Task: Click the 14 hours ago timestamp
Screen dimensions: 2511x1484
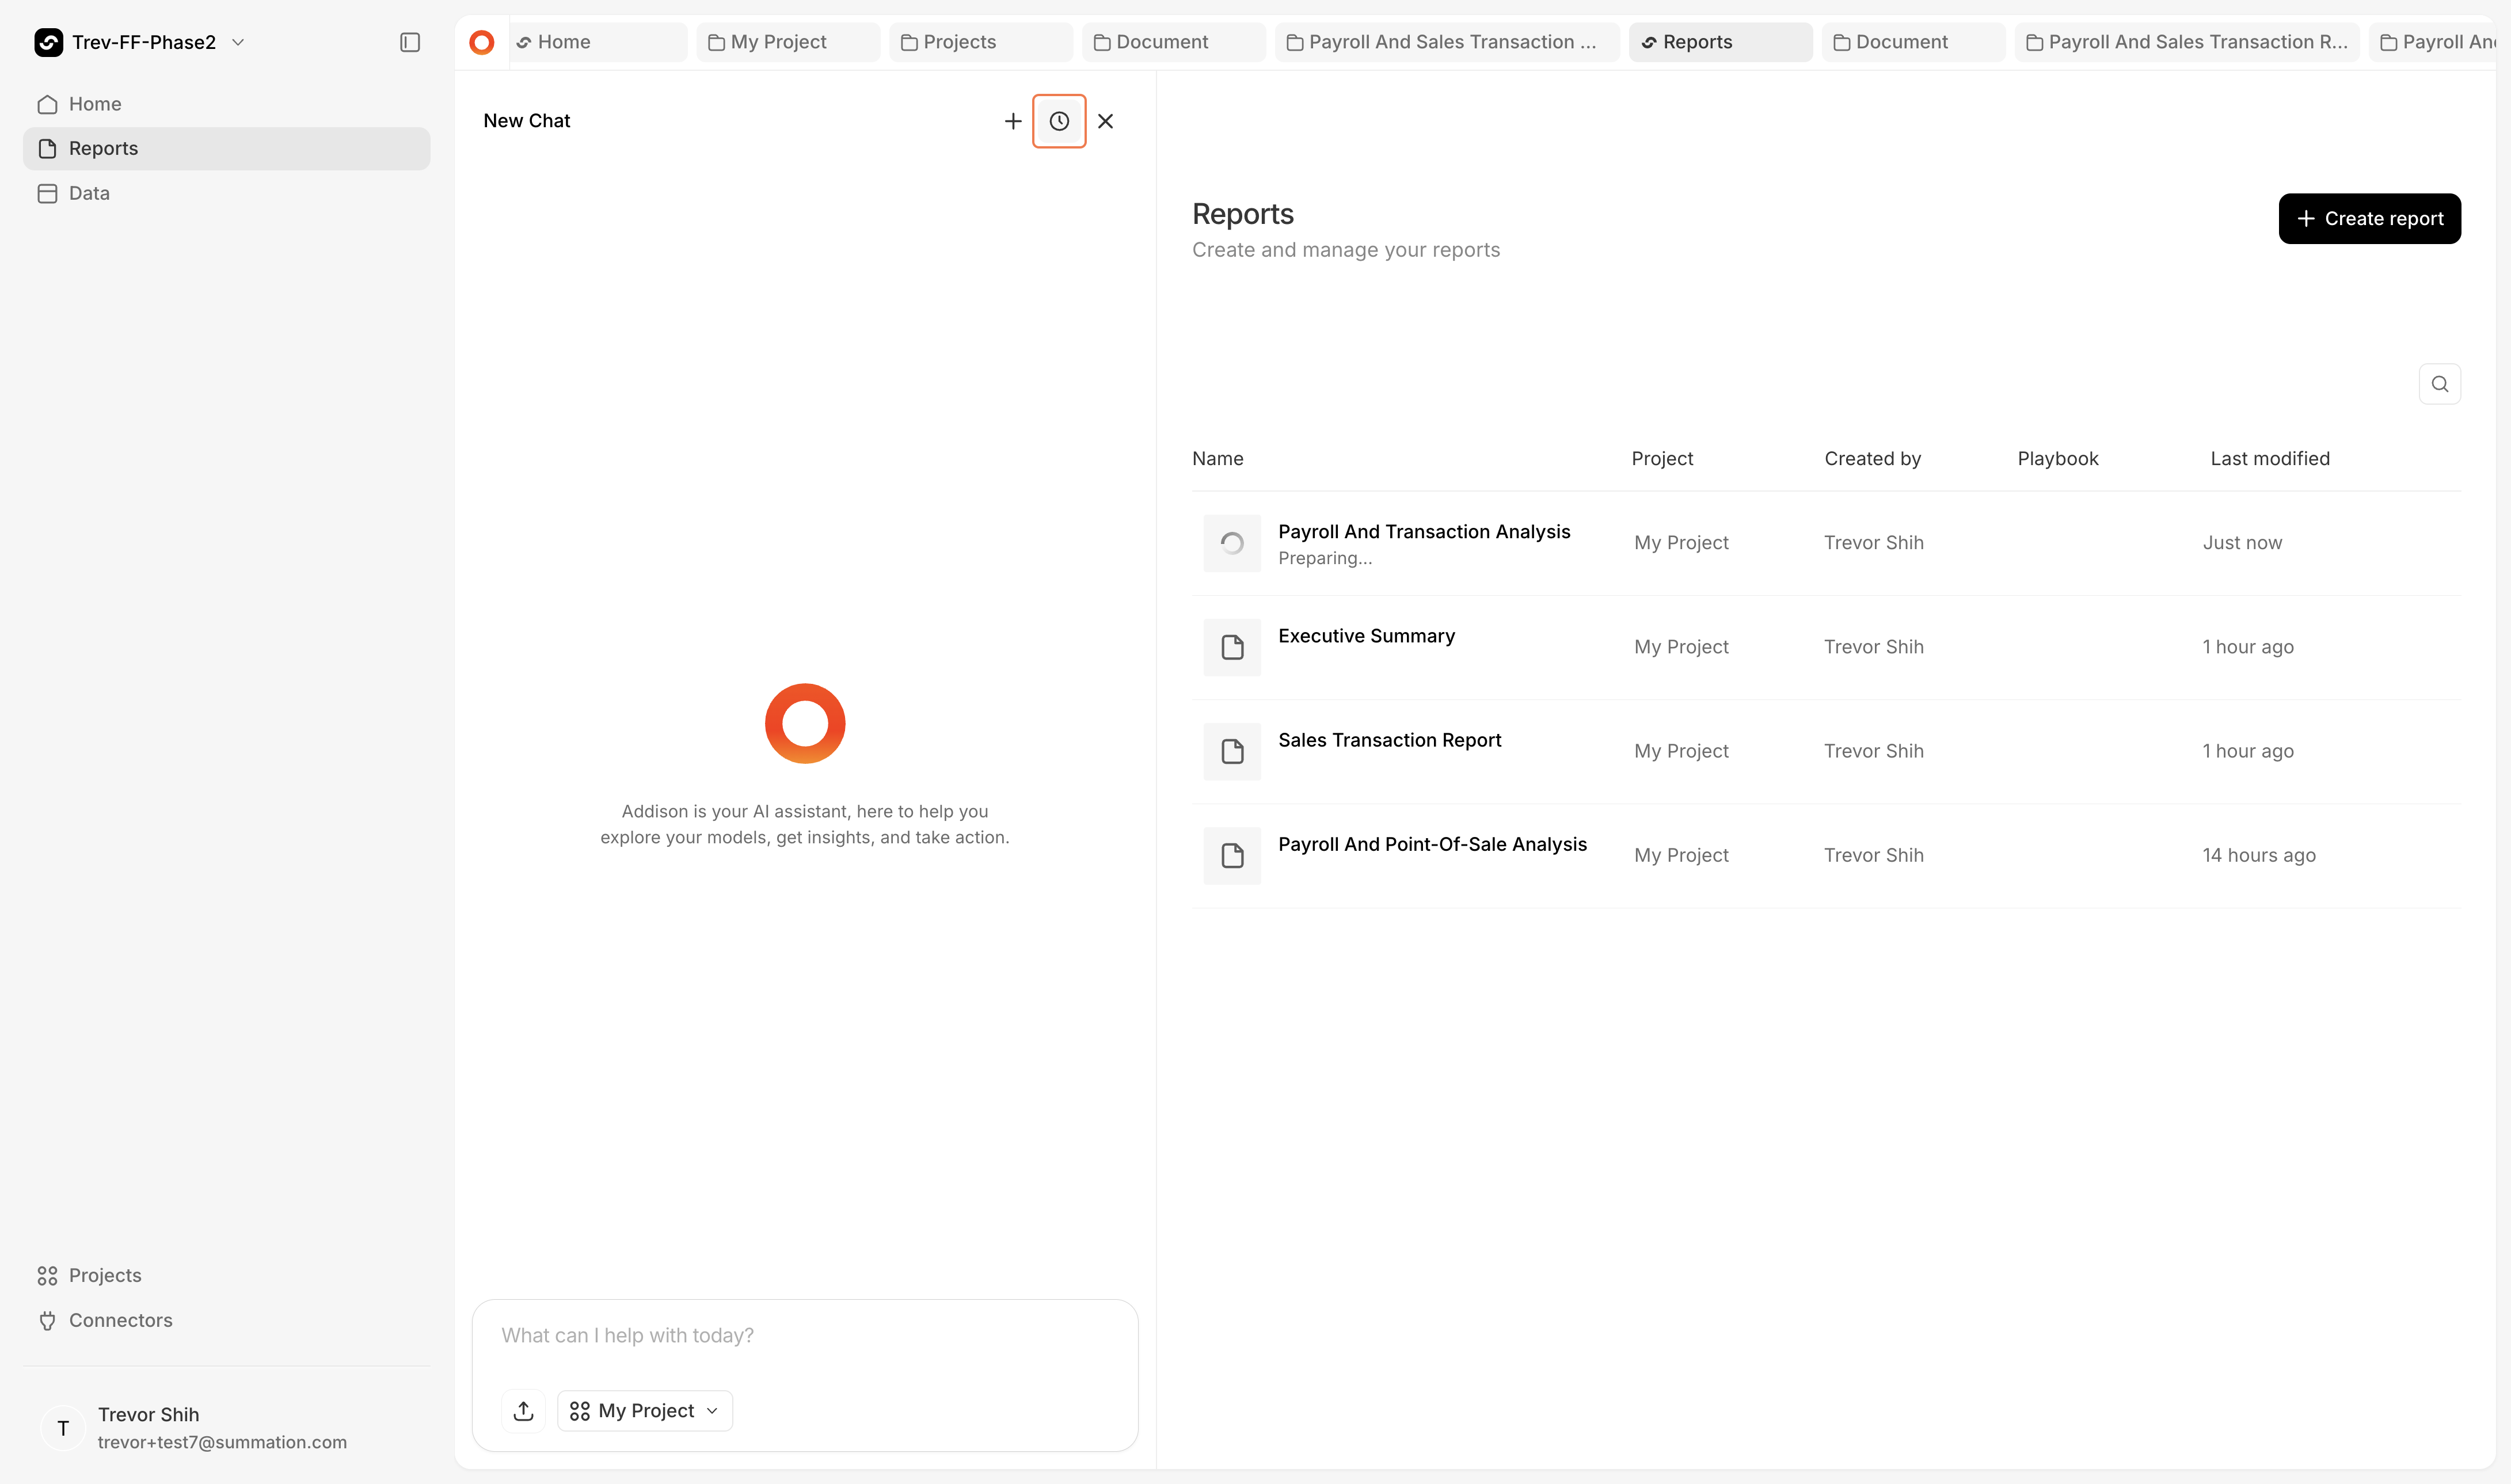Action: 2258,856
